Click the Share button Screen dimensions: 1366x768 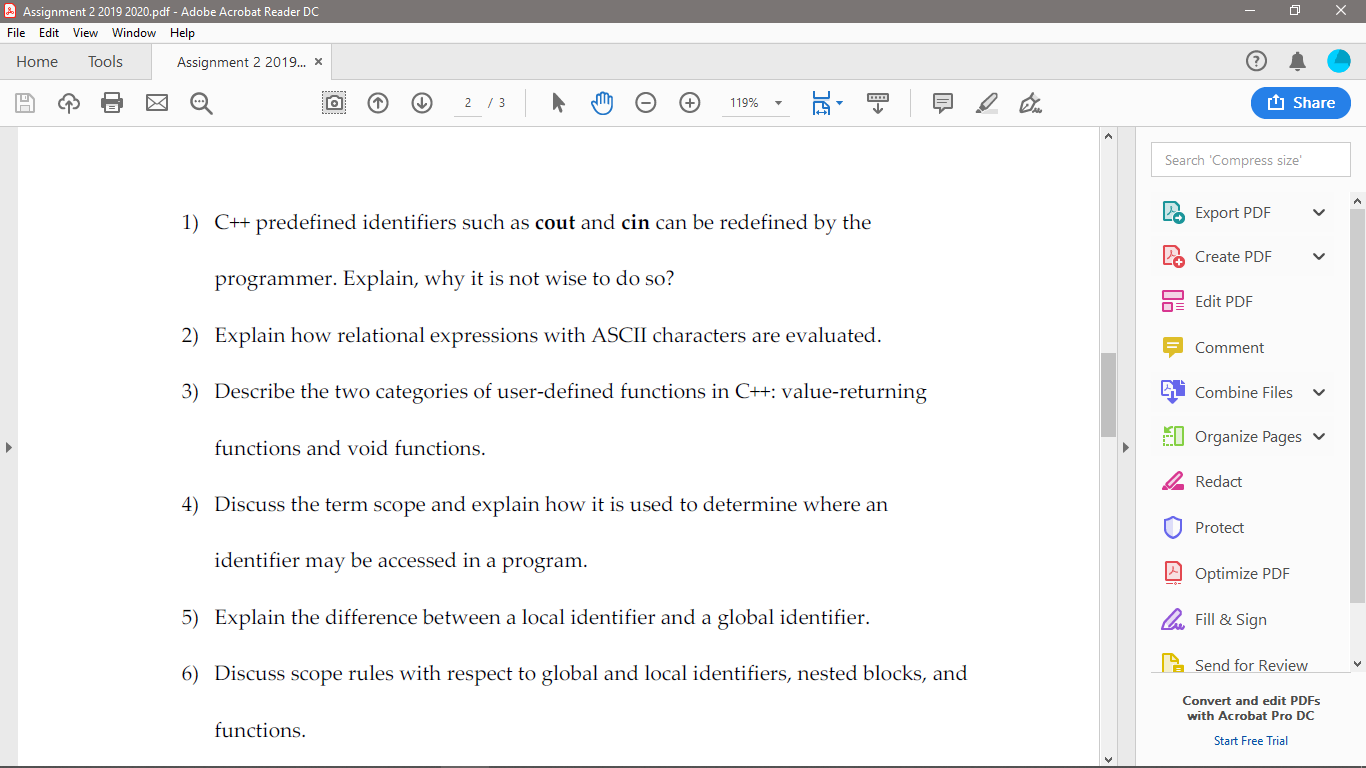click(x=1300, y=102)
